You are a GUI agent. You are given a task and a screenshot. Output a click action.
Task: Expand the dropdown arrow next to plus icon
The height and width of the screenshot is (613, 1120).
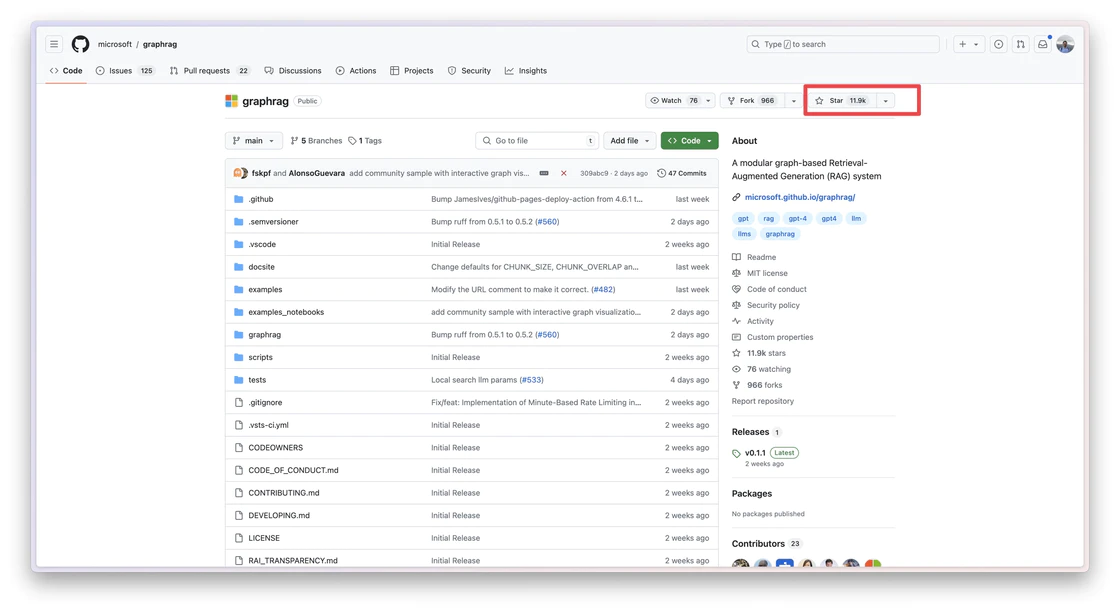tap(976, 44)
